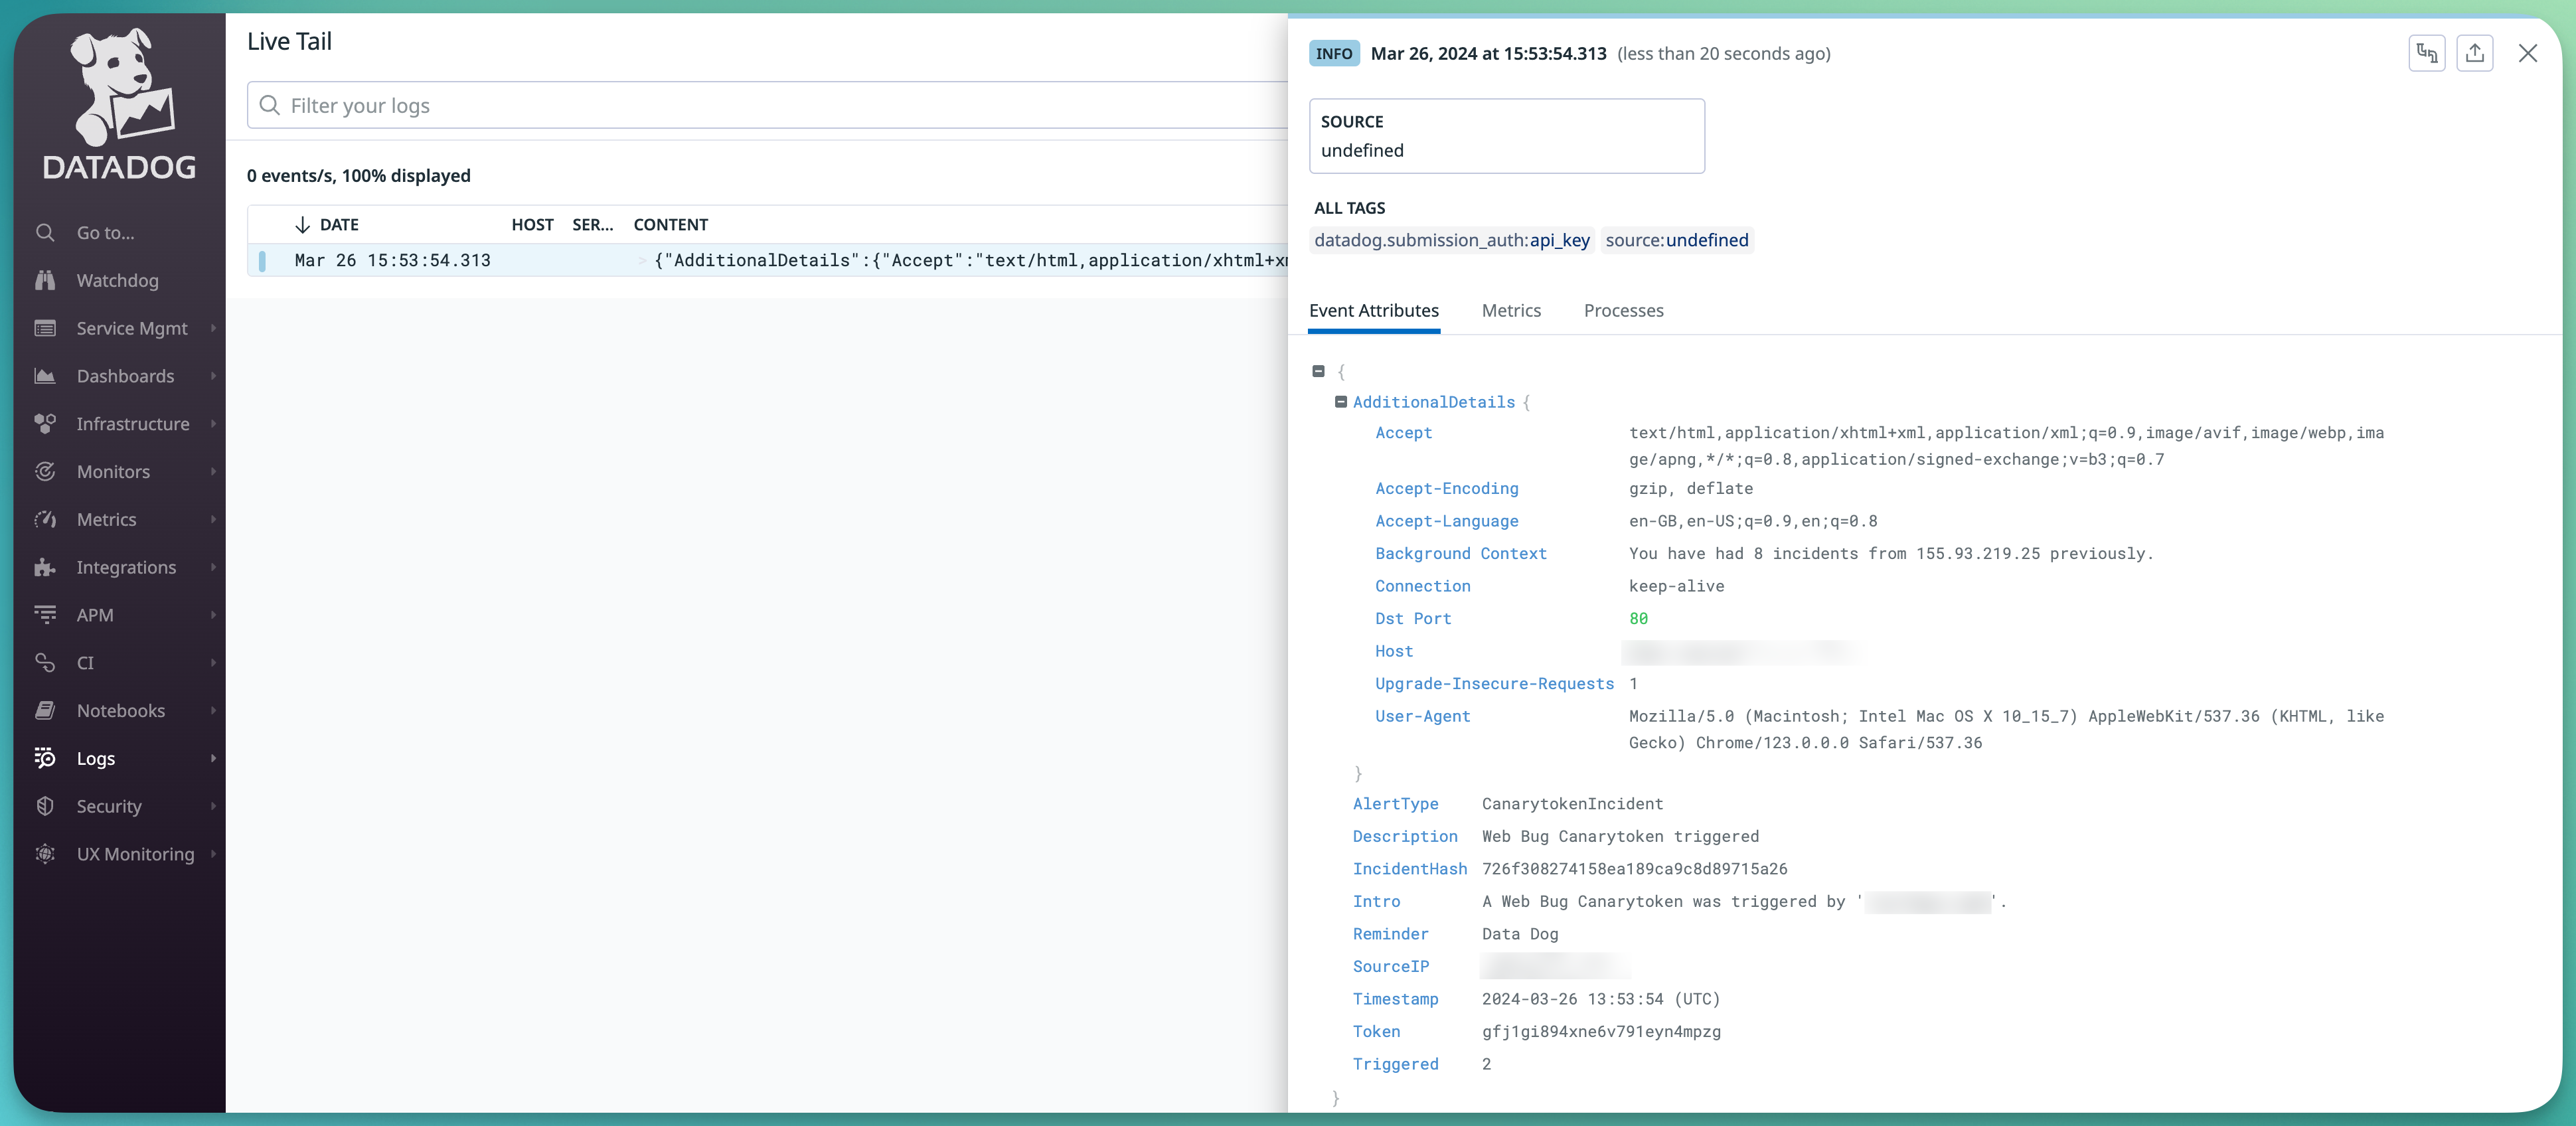Expand Monitors submenu arrow
The image size is (2576, 1126).
213,471
